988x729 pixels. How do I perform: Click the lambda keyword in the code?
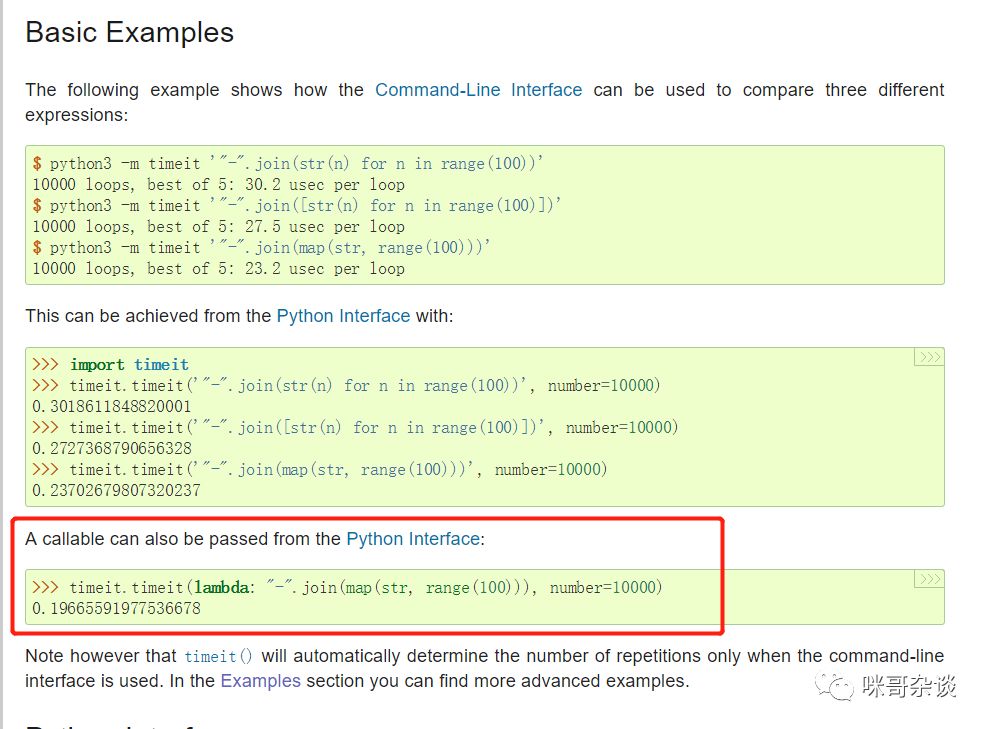[x=221, y=588]
